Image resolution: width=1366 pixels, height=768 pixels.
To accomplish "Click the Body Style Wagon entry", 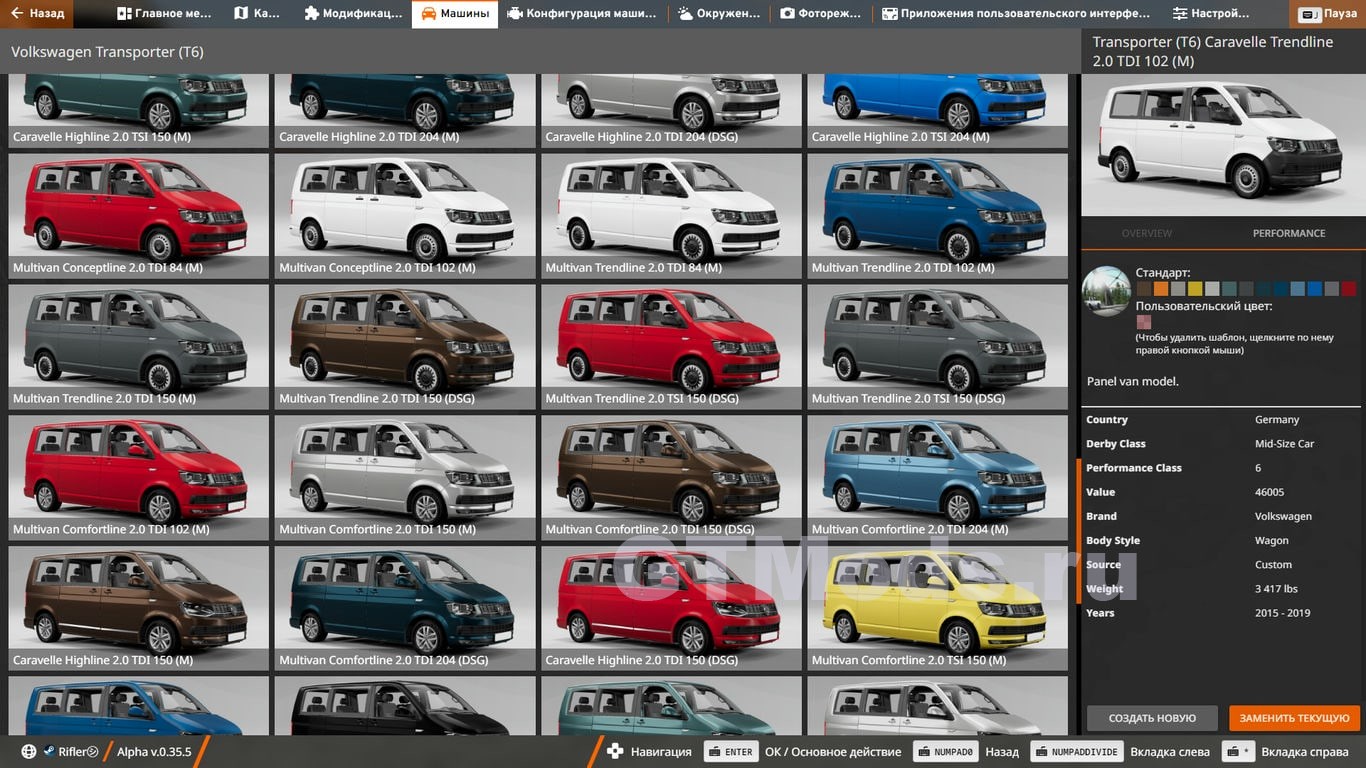I will (1221, 541).
